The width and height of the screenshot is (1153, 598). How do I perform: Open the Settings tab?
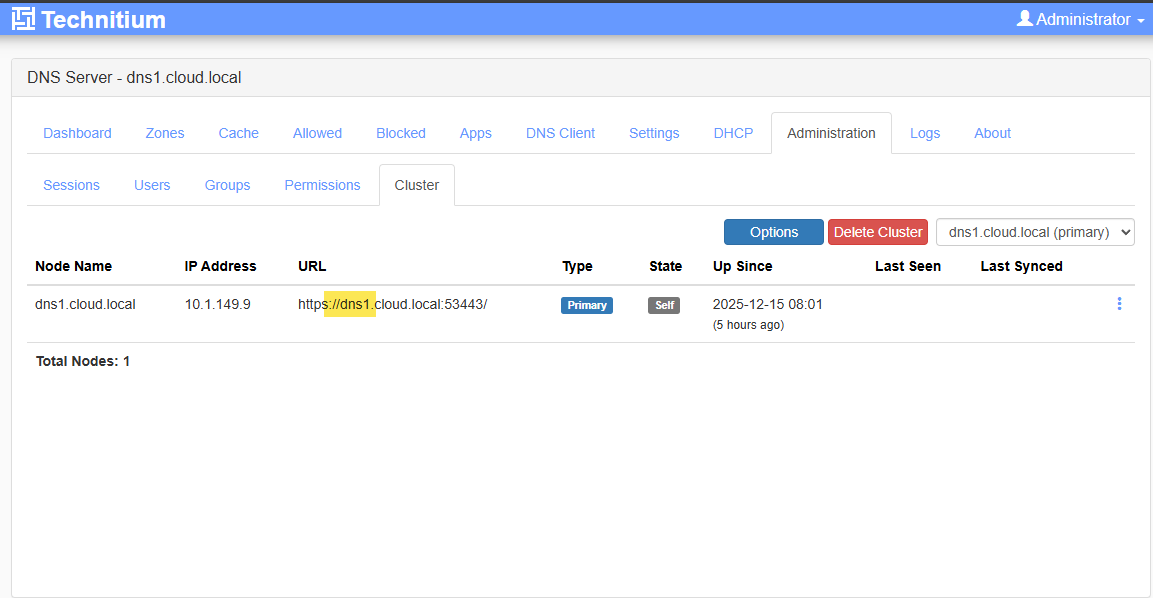point(654,132)
